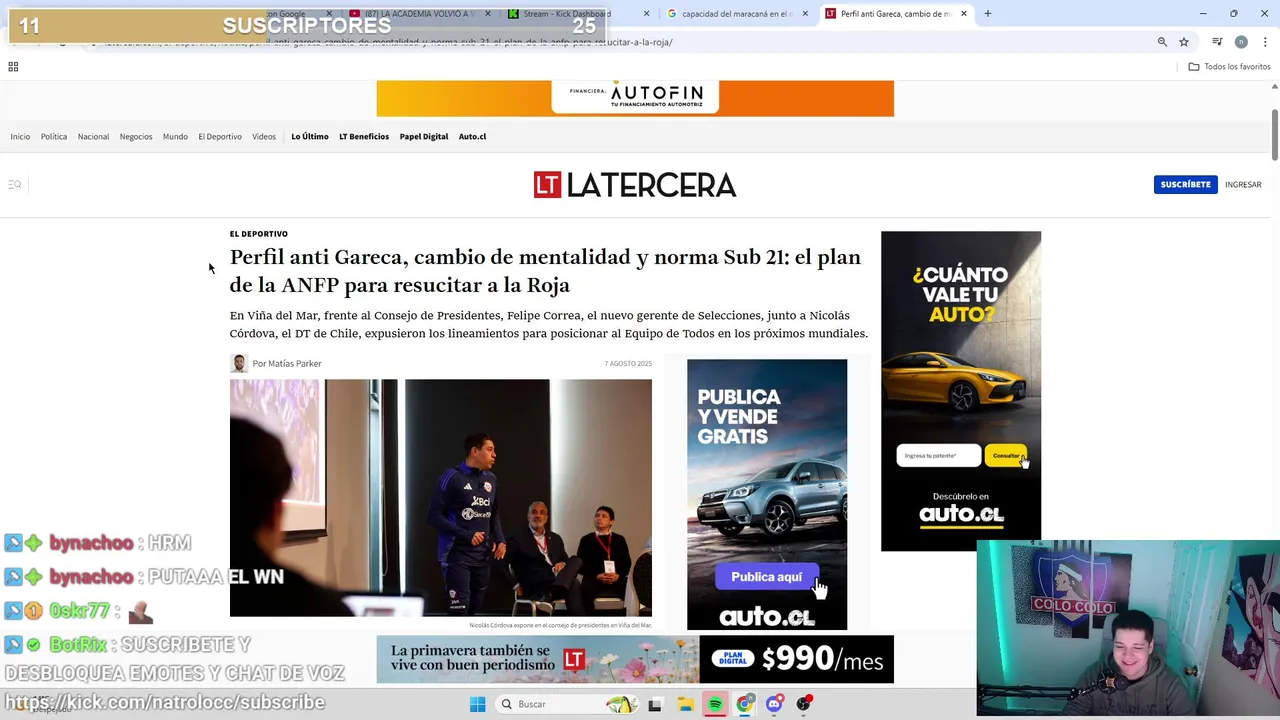The height and width of the screenshot is (720, 1280).
Task: Open Spotify from the taskbar
Action: click(716, 704)
